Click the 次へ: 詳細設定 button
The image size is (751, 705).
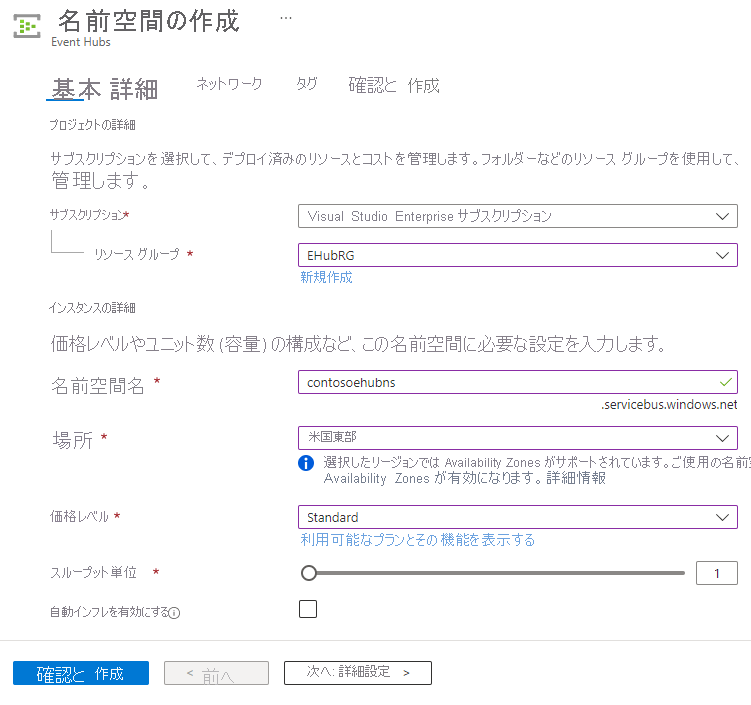pos(358,673)
